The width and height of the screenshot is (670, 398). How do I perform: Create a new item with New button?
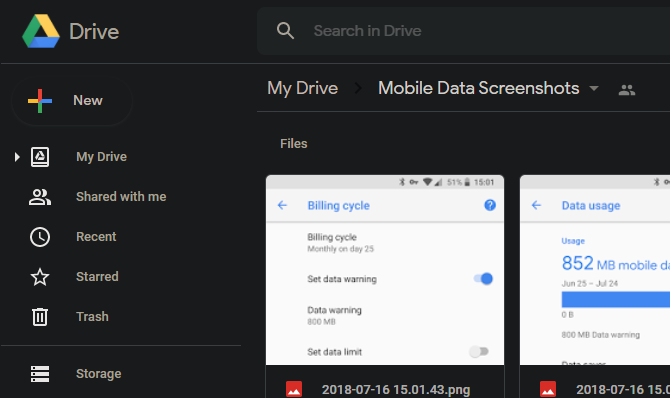[72, 101]
